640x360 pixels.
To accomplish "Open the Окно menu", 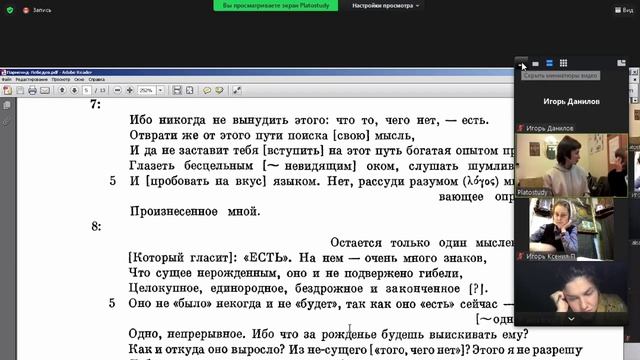I will [x=79, y=80].
